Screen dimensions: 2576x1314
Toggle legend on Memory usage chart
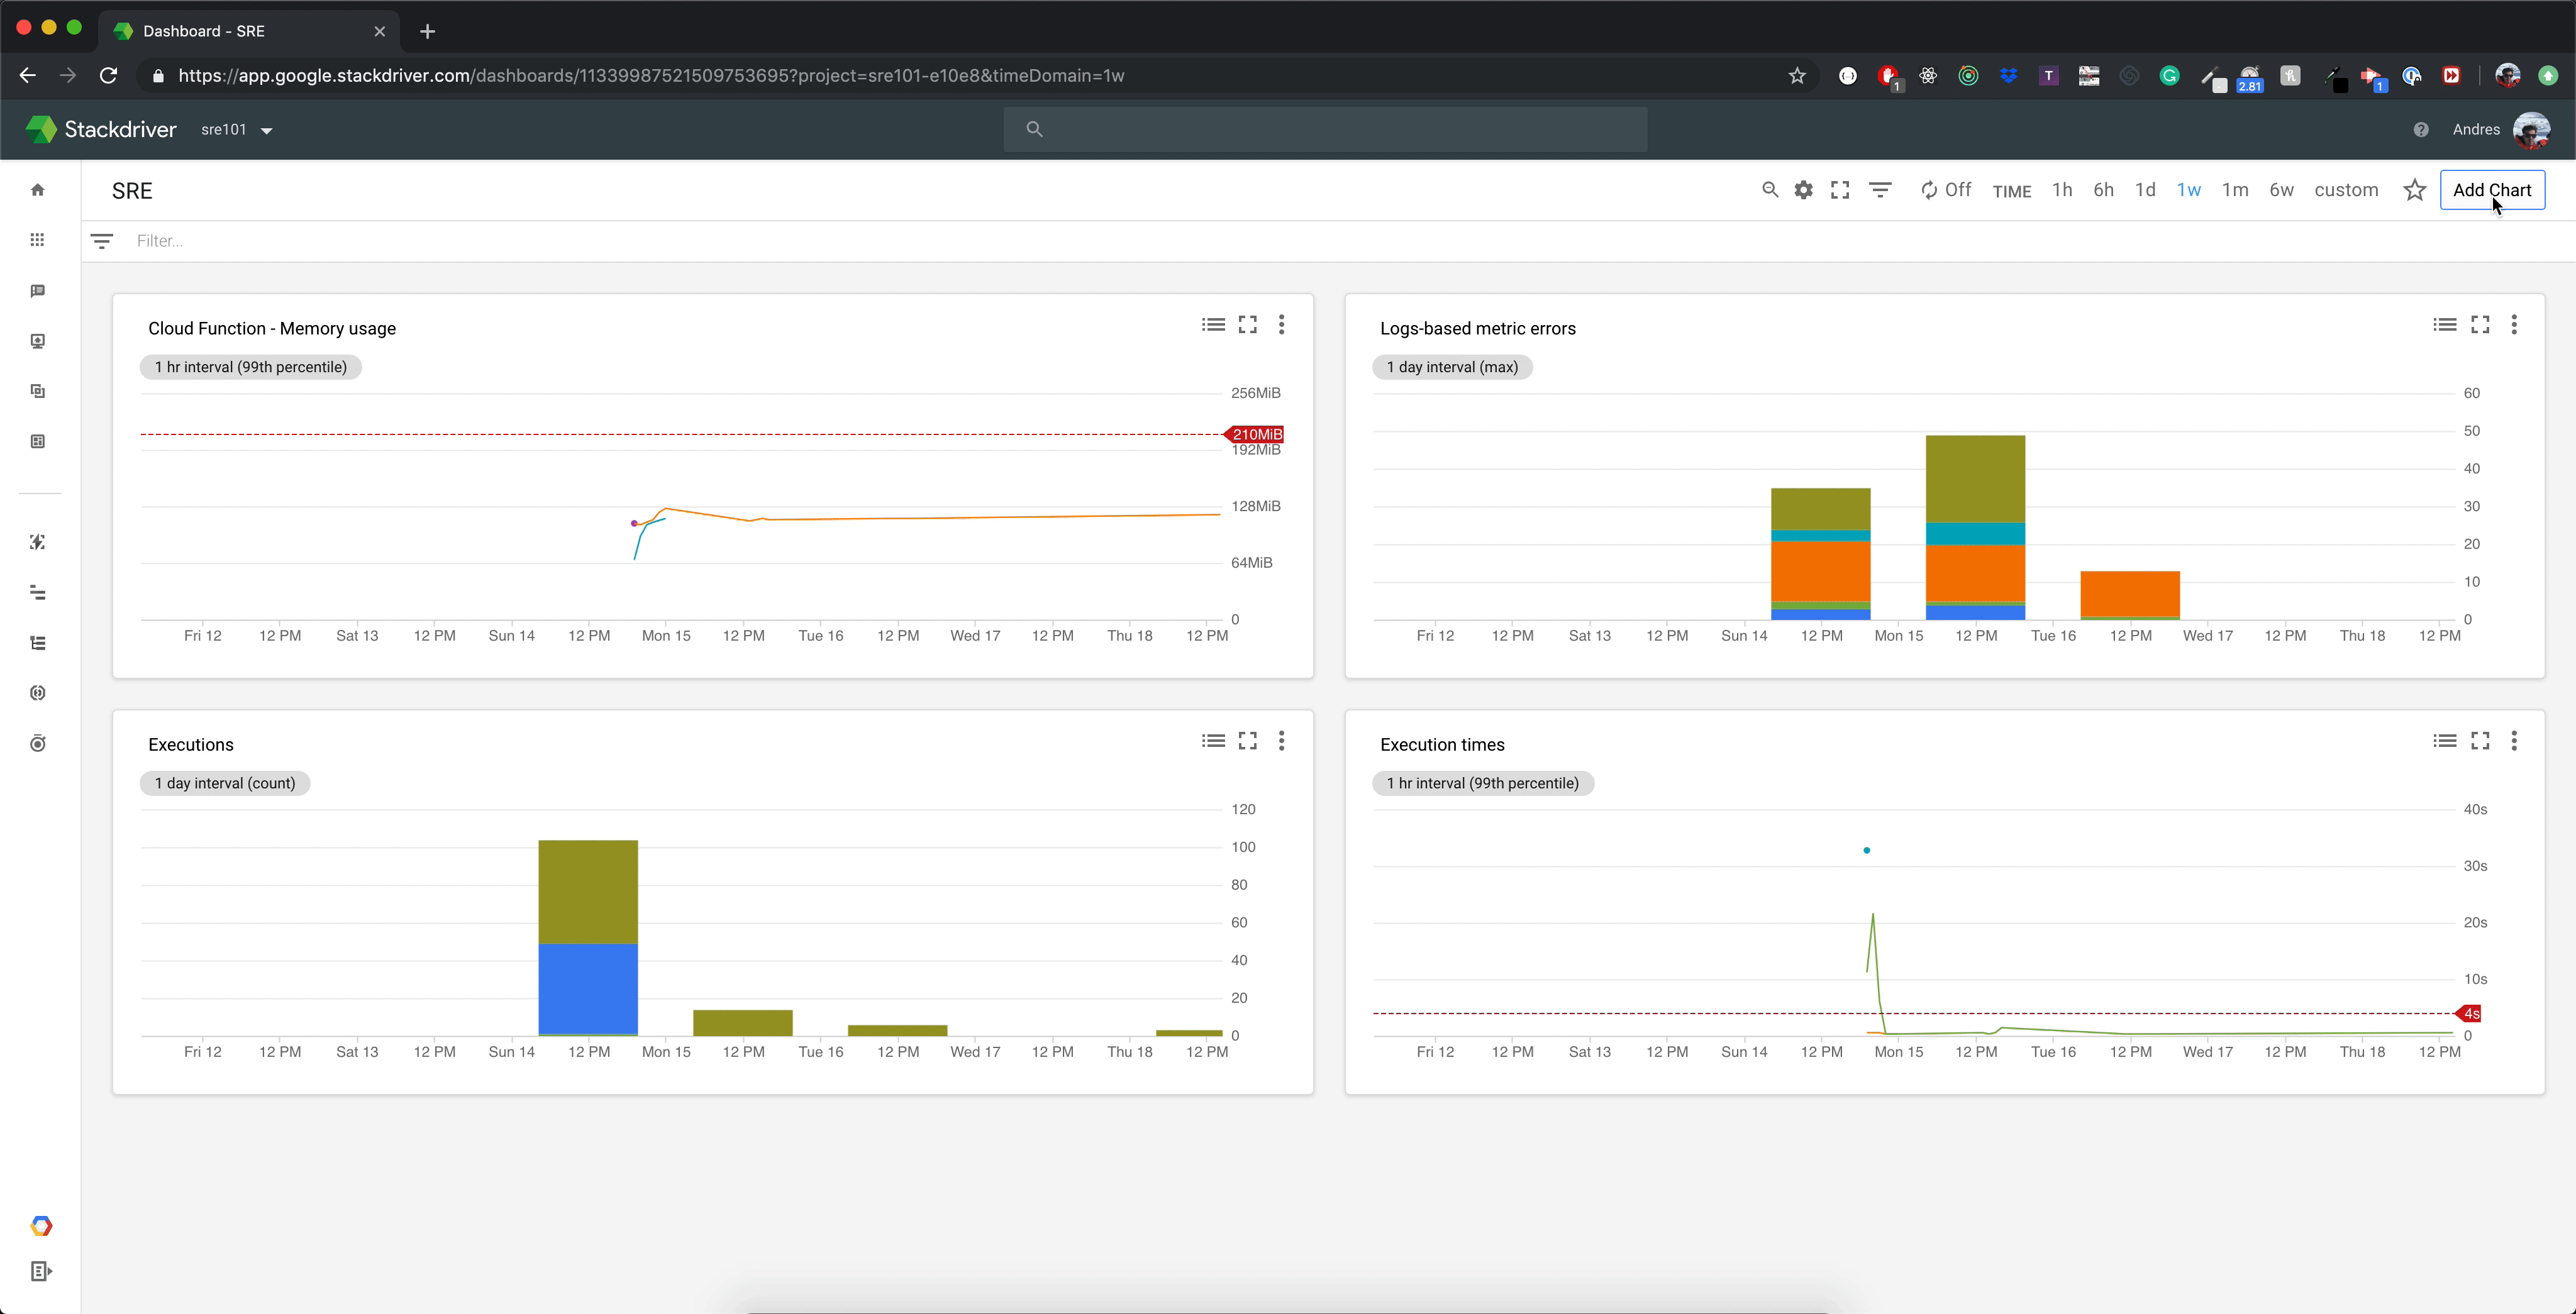1213,325
